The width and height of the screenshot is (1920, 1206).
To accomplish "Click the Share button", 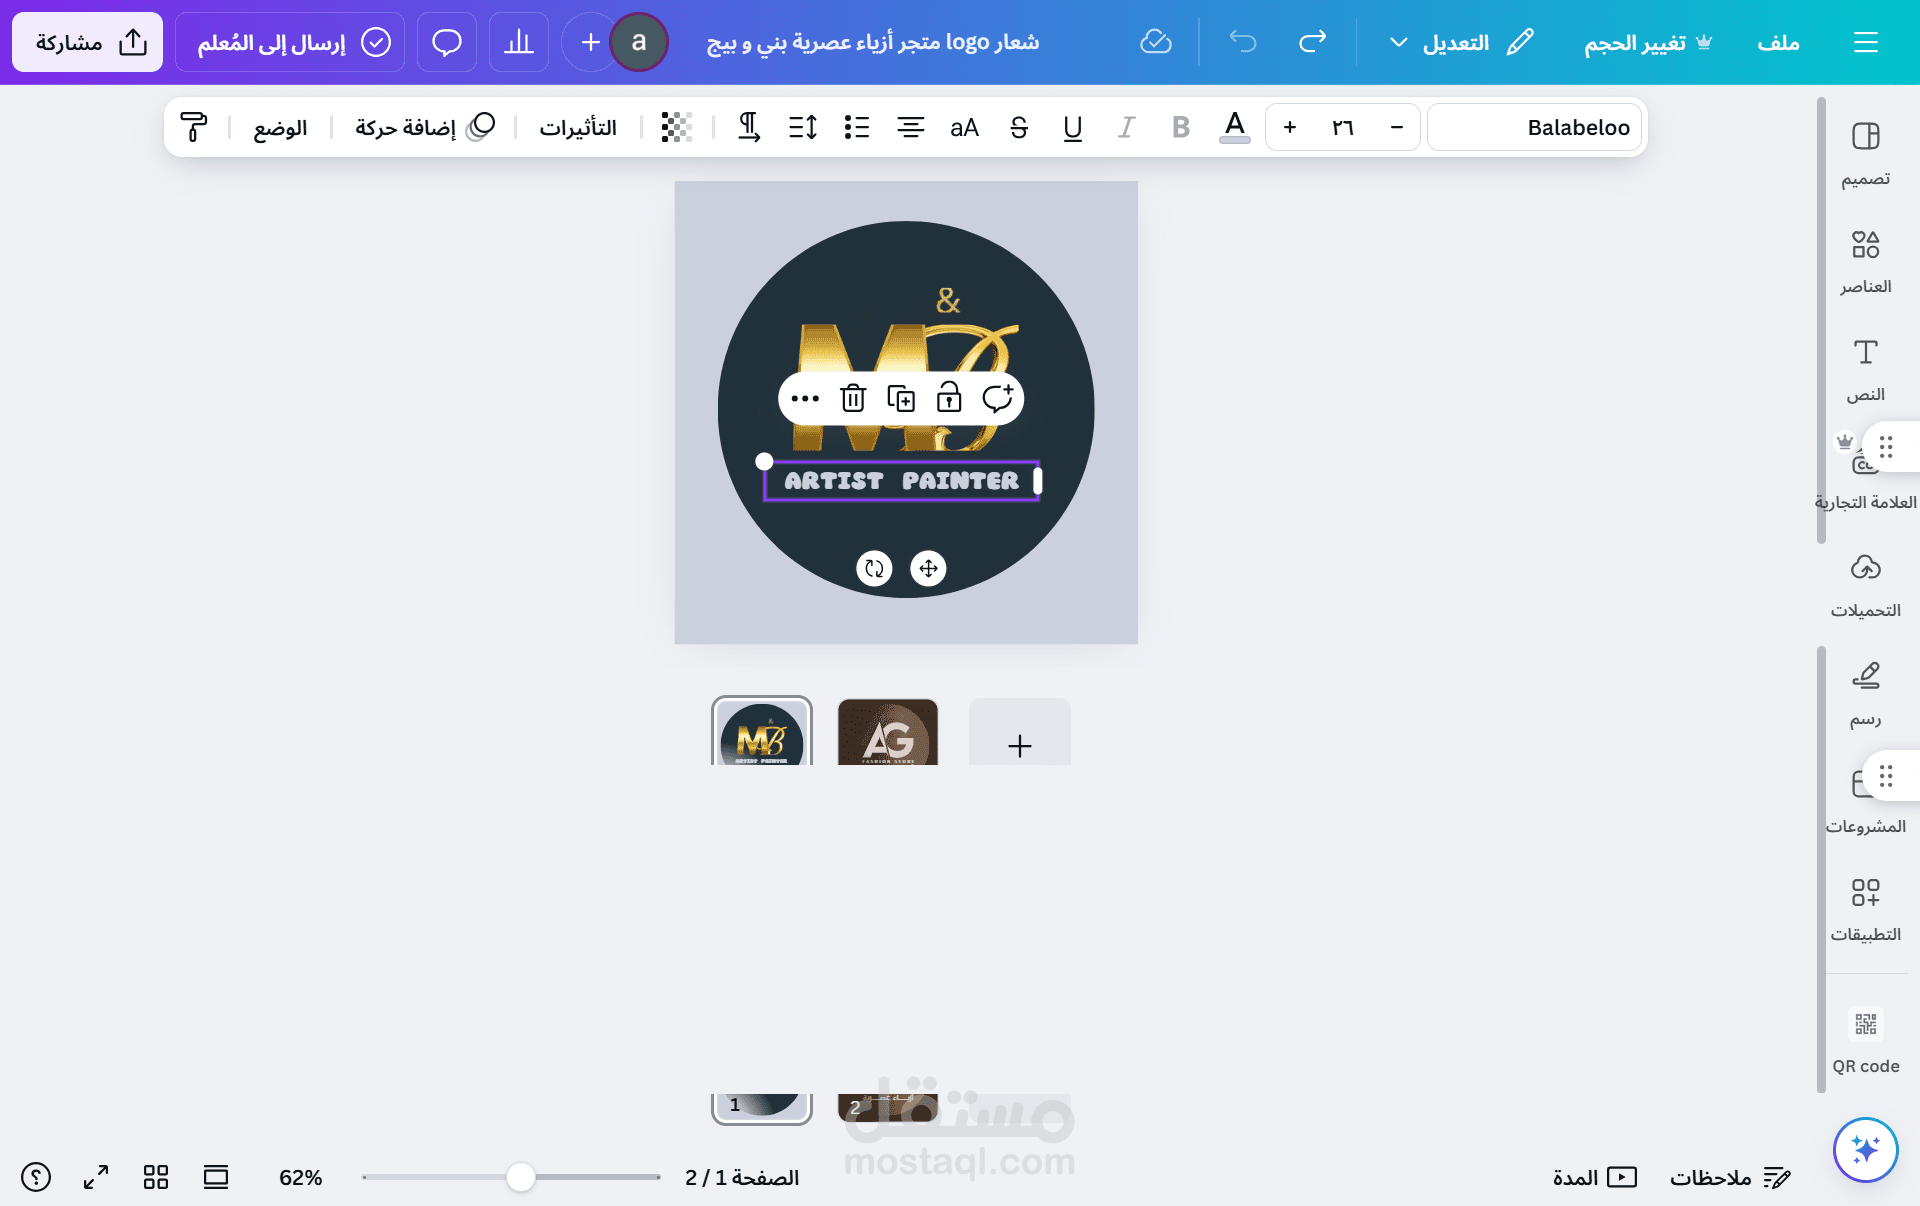I will click(x=88, y=42).
